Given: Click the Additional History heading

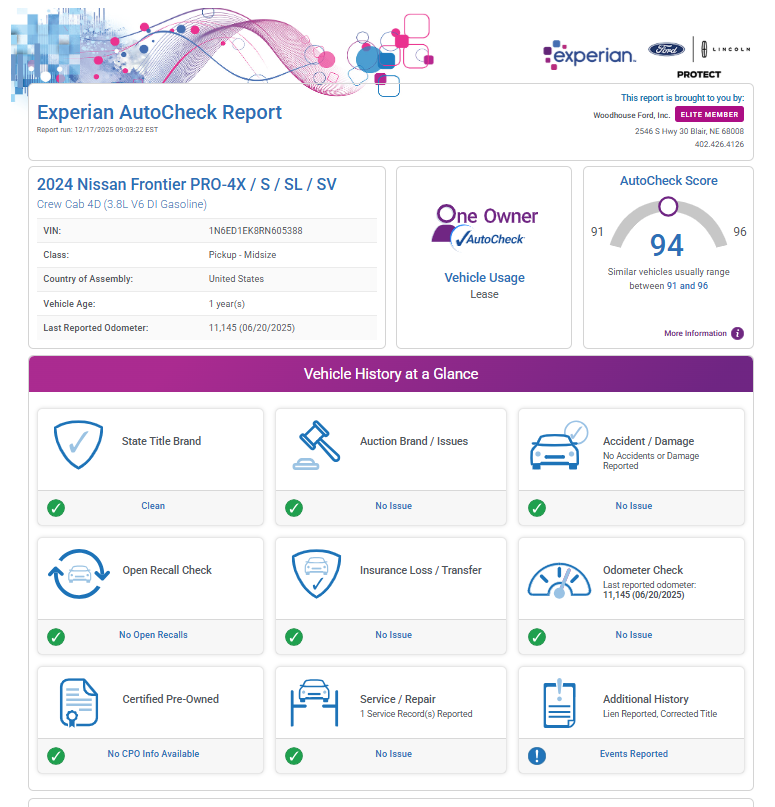Looking at the screenshot, I should pyautogui.click(x=646, y=699).
